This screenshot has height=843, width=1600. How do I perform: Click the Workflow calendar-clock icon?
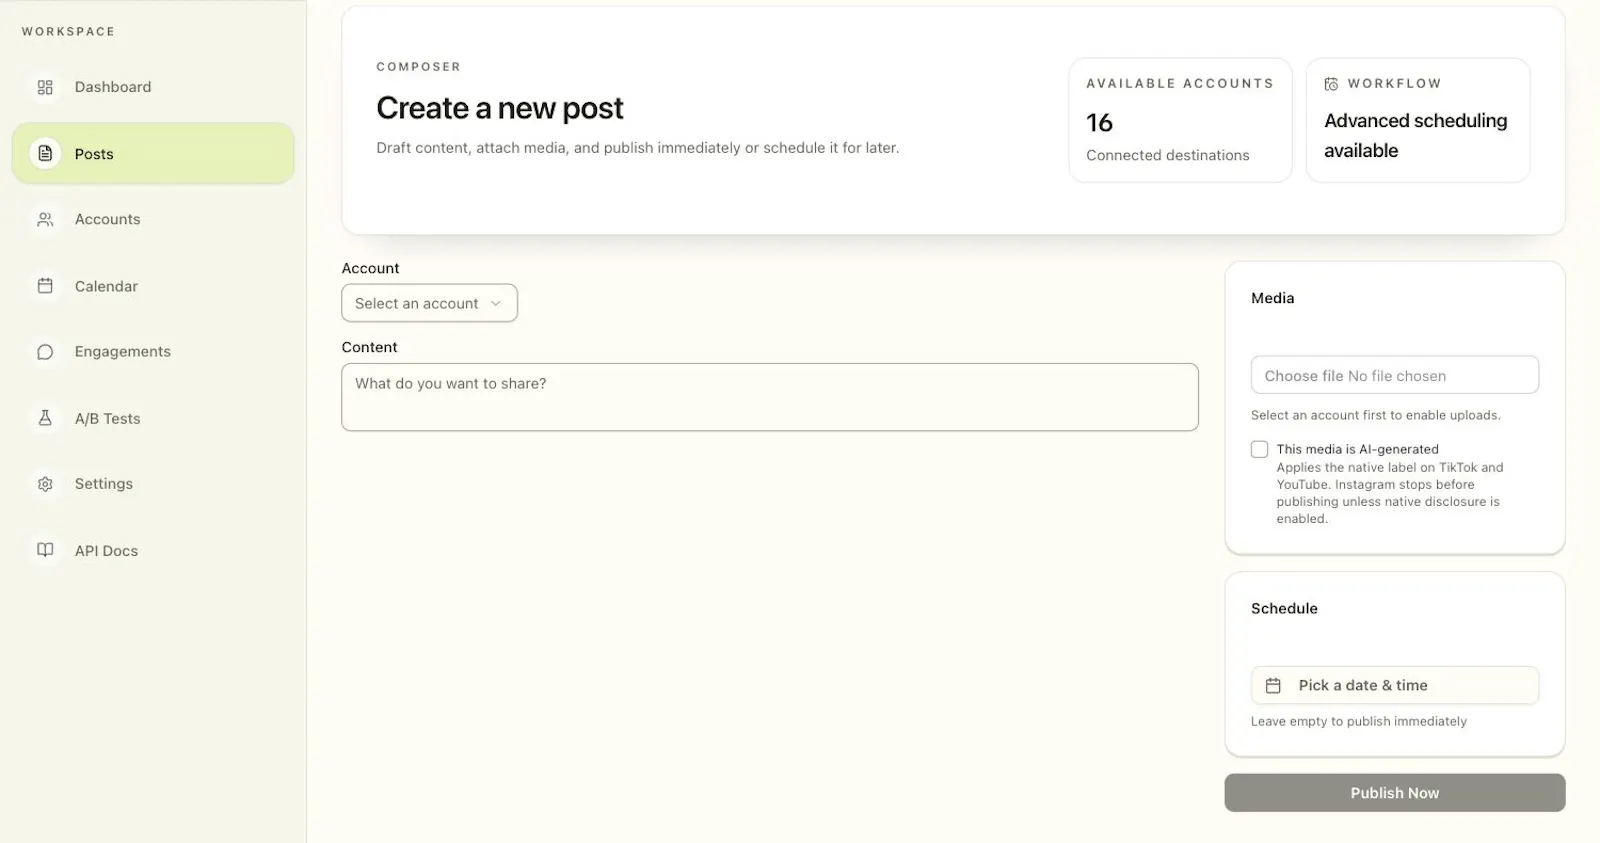tap(1331, 84)
